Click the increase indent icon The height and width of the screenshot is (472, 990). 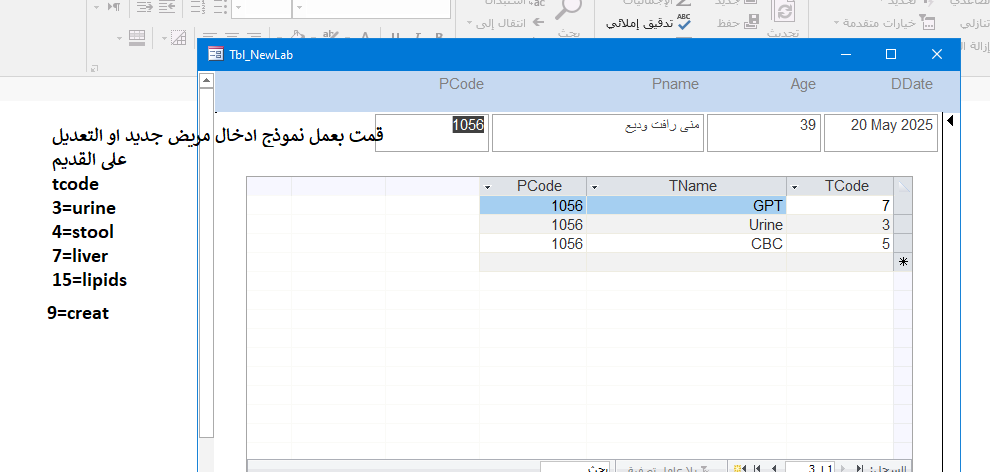click(144, 7)
